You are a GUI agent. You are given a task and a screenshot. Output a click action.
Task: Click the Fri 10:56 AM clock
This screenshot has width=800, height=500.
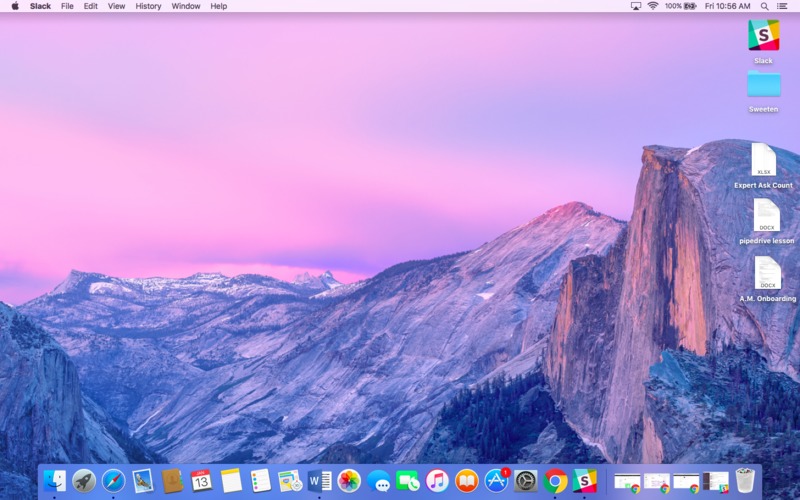[x=728, y=6]
